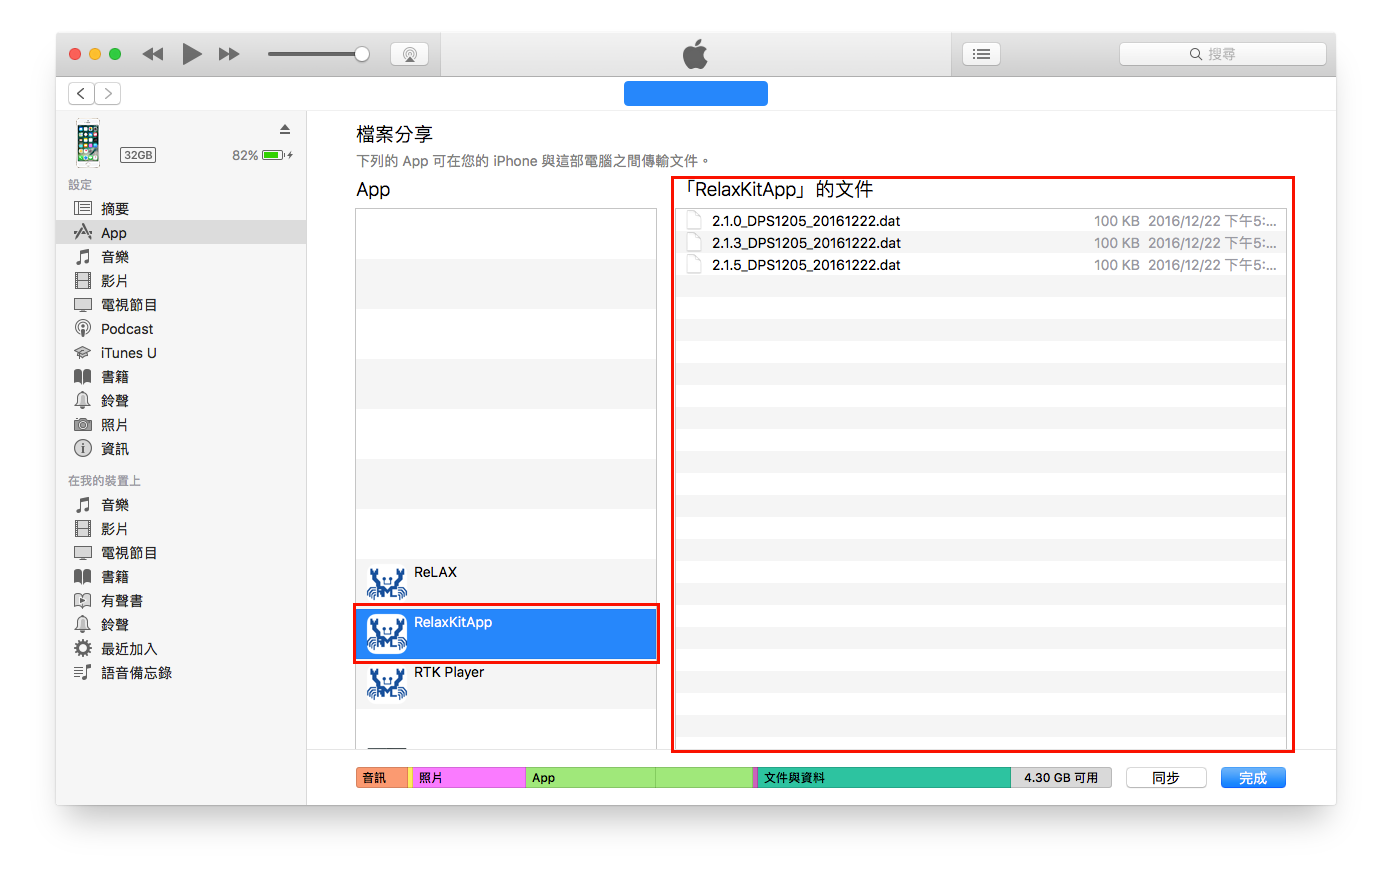The width and height of the screenshot is (1392, 885).
Task: Select the ReLAX app in list
Action: click(x=506, y=583)
